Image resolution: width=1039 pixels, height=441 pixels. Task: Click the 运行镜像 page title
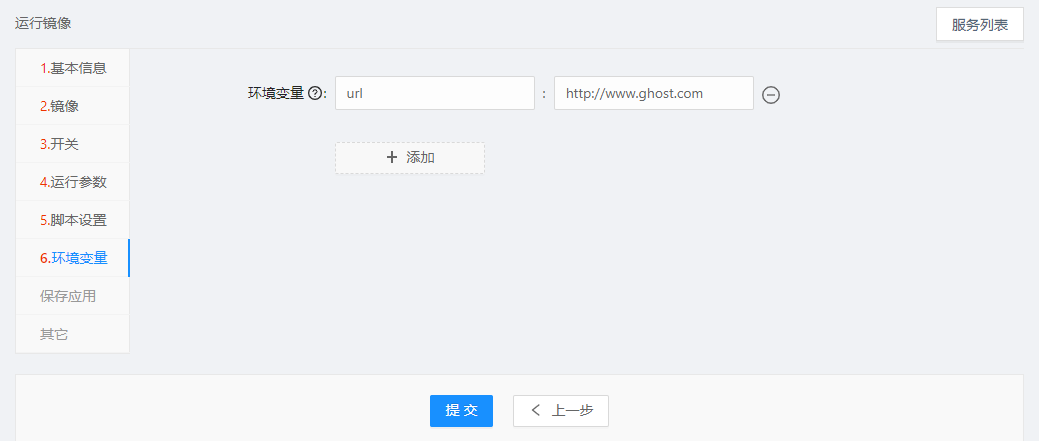(43, 24)
